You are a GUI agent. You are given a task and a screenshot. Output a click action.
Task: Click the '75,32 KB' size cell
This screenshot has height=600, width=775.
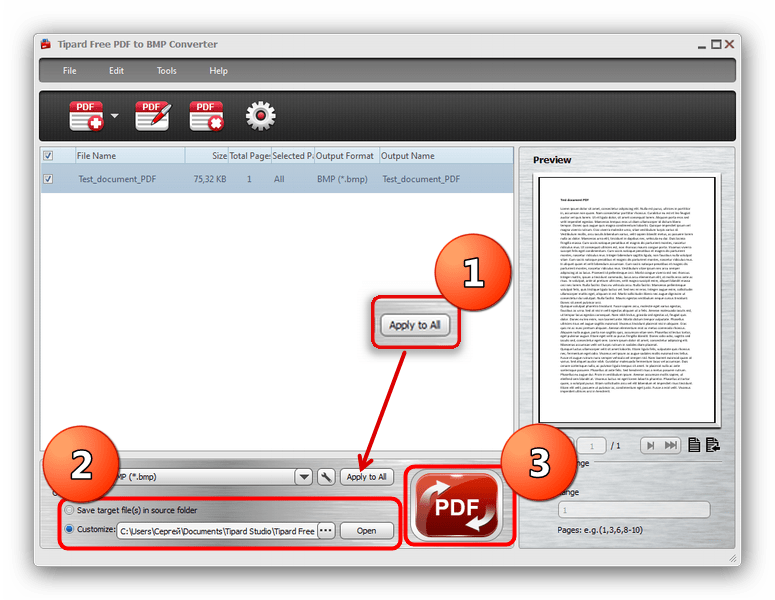[x=210, y=179]
